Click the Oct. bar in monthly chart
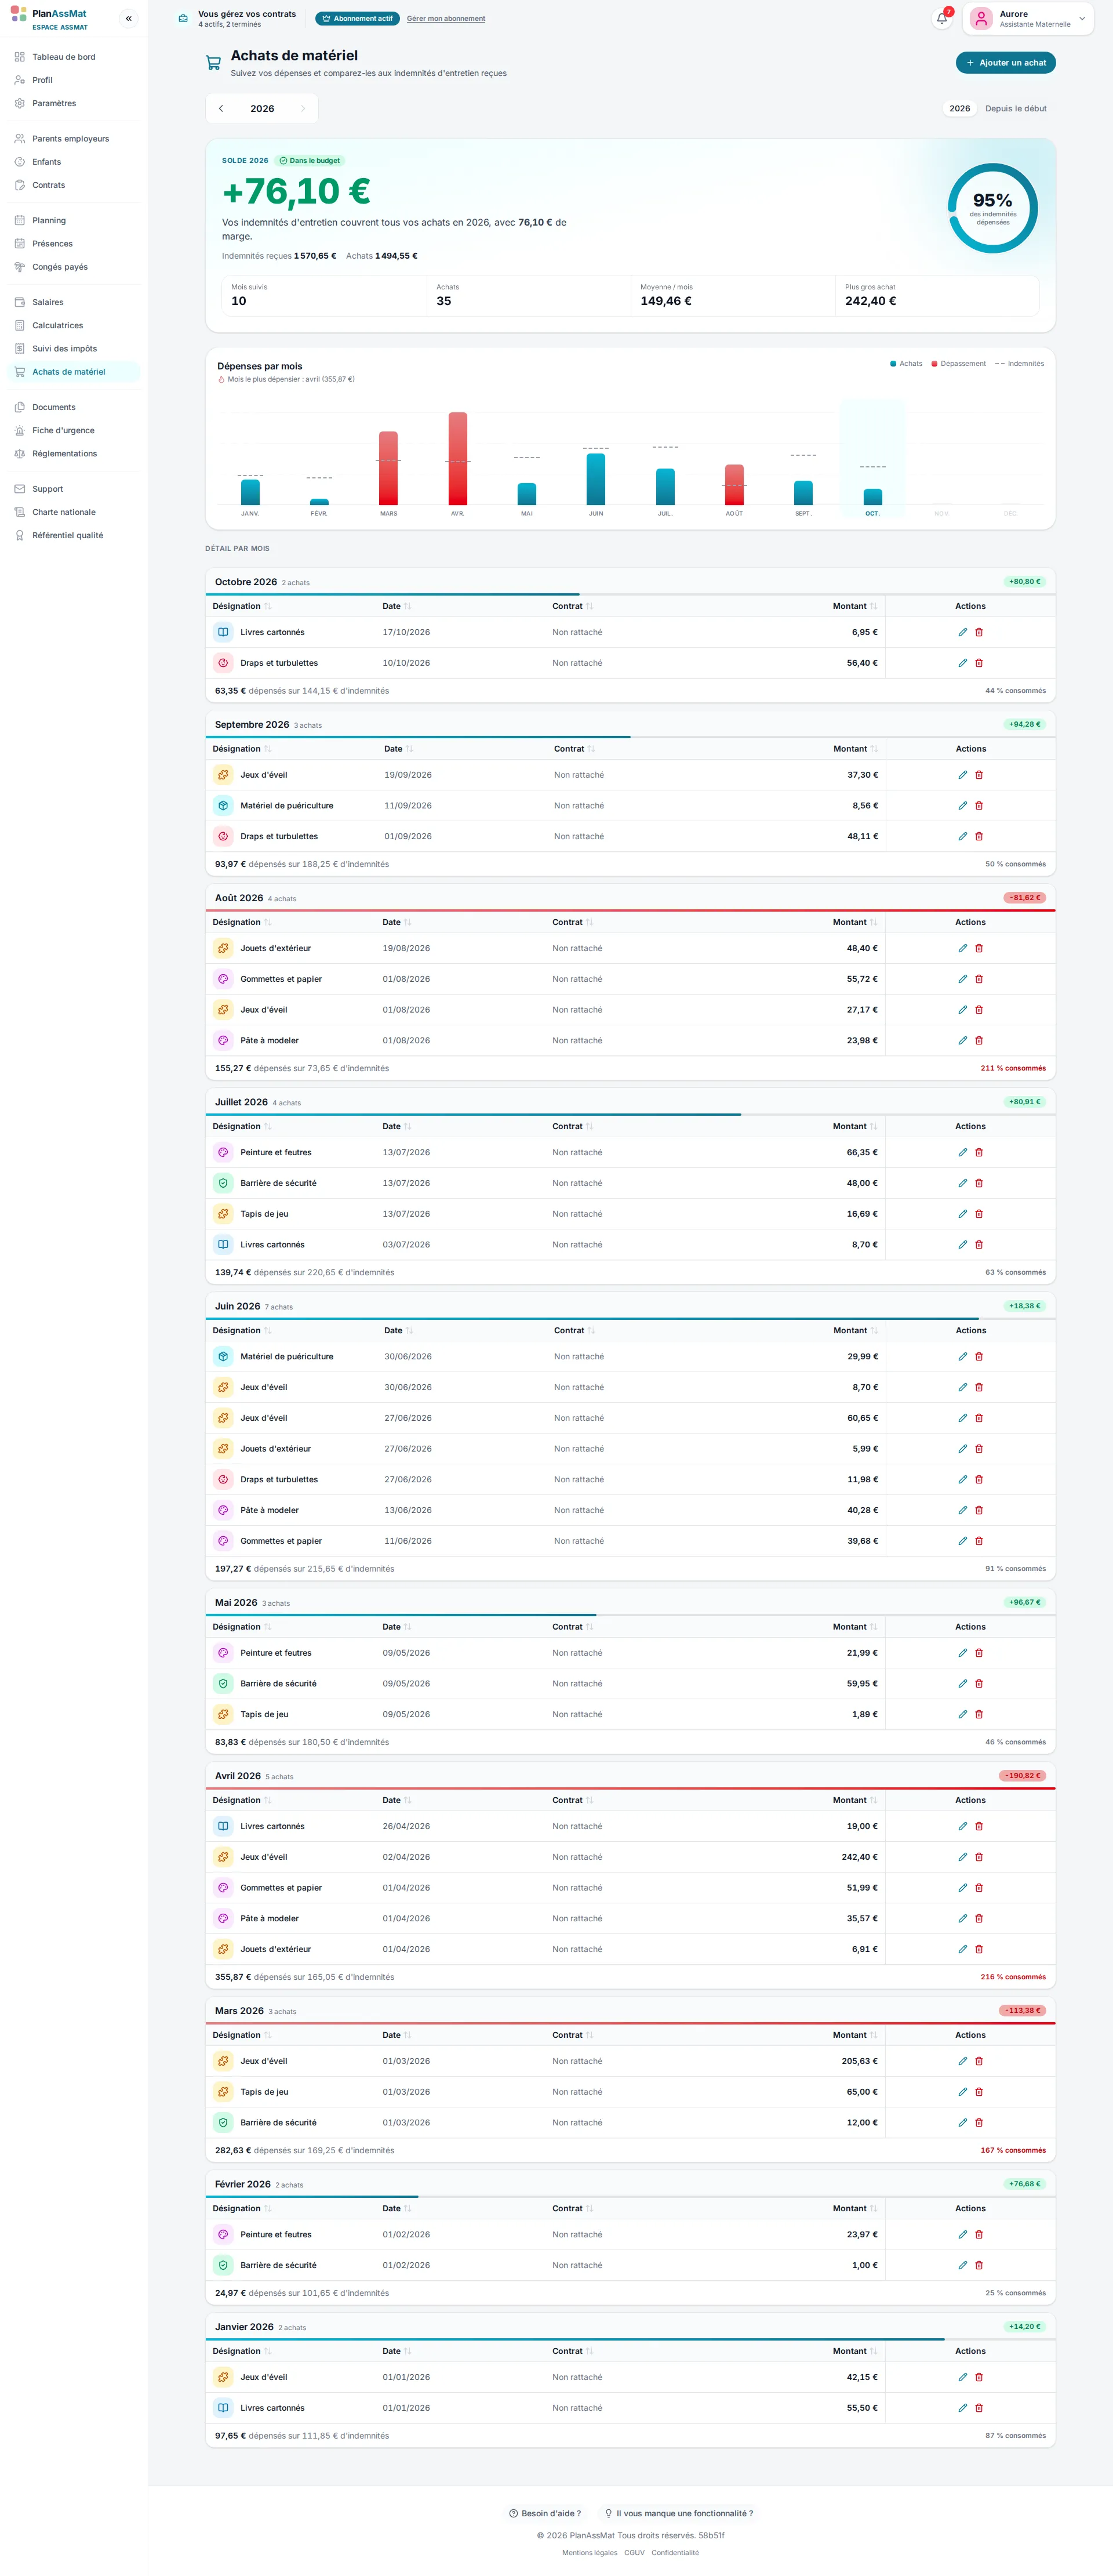Image resolution: width=1113 pixels, height=2576 pixels. (x=873, y=497)
